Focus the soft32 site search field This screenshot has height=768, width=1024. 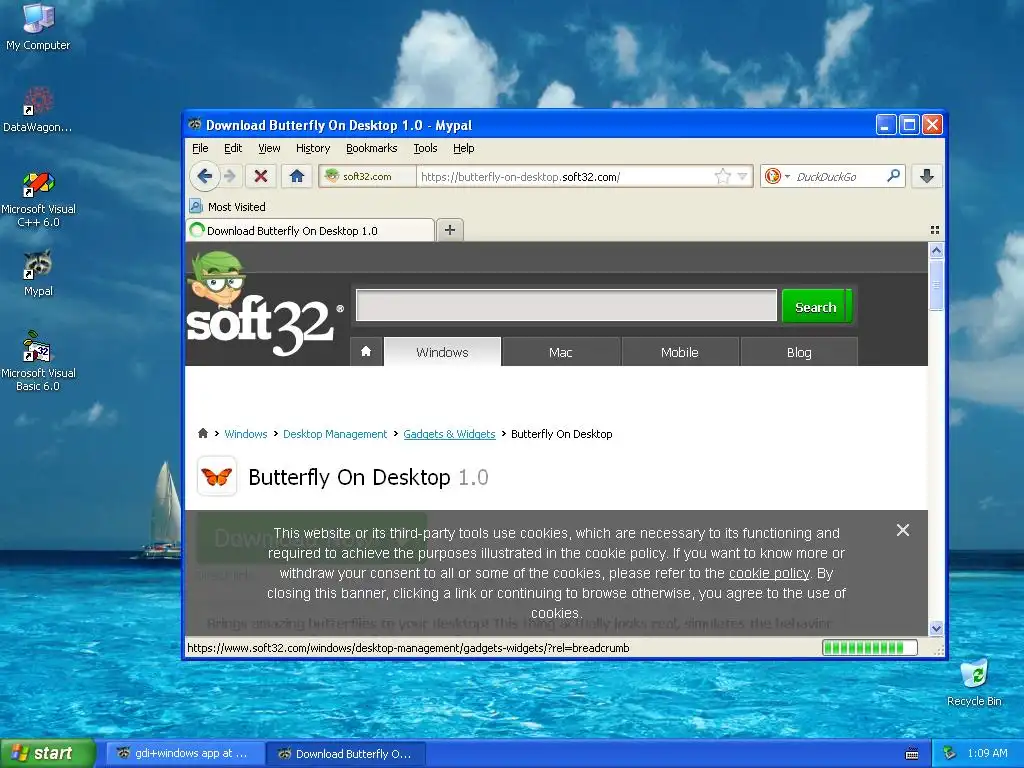(566, 306)
